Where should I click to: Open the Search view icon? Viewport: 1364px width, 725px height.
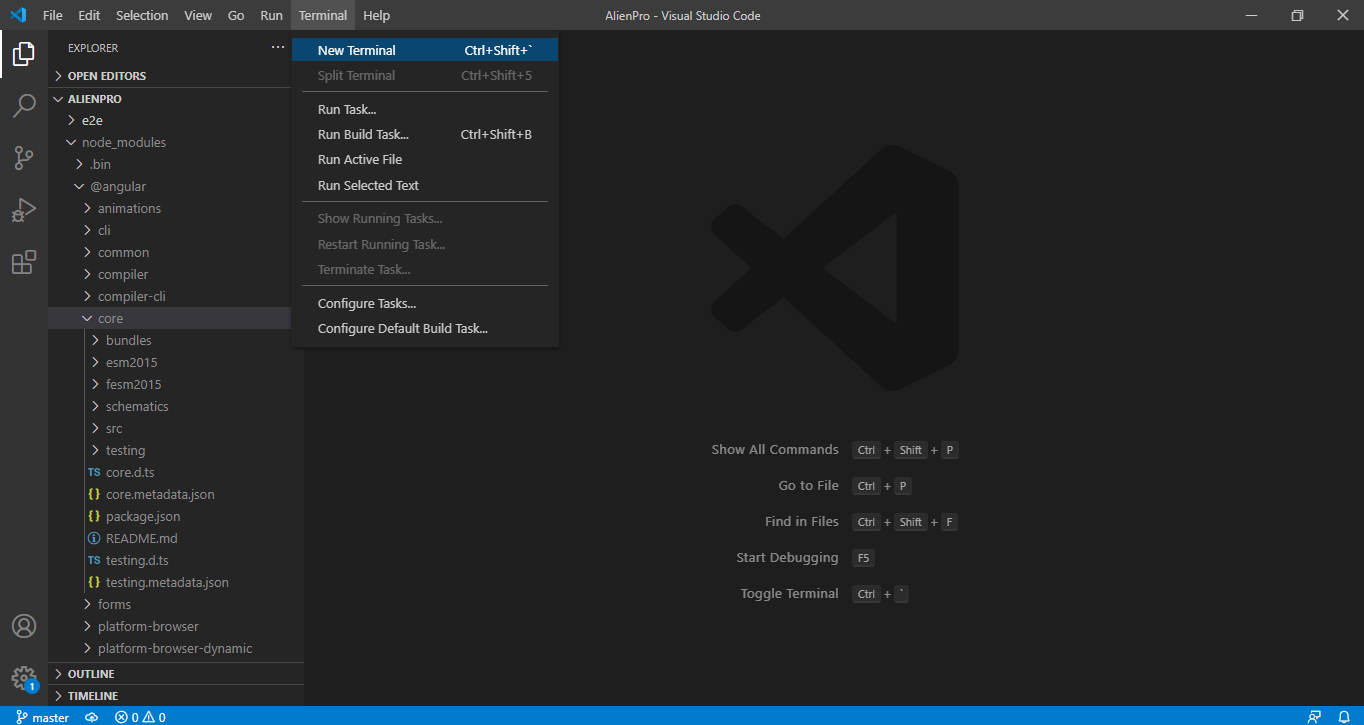(x=24, y=106)
